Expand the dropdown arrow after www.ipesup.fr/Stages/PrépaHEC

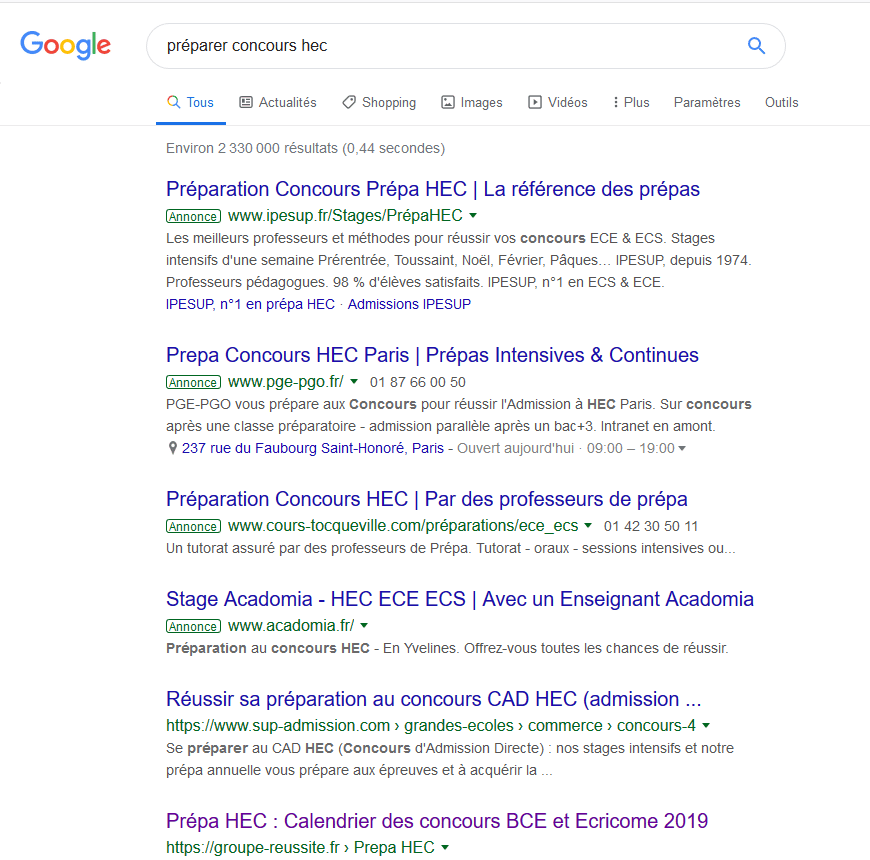click(x=473, y=215)
